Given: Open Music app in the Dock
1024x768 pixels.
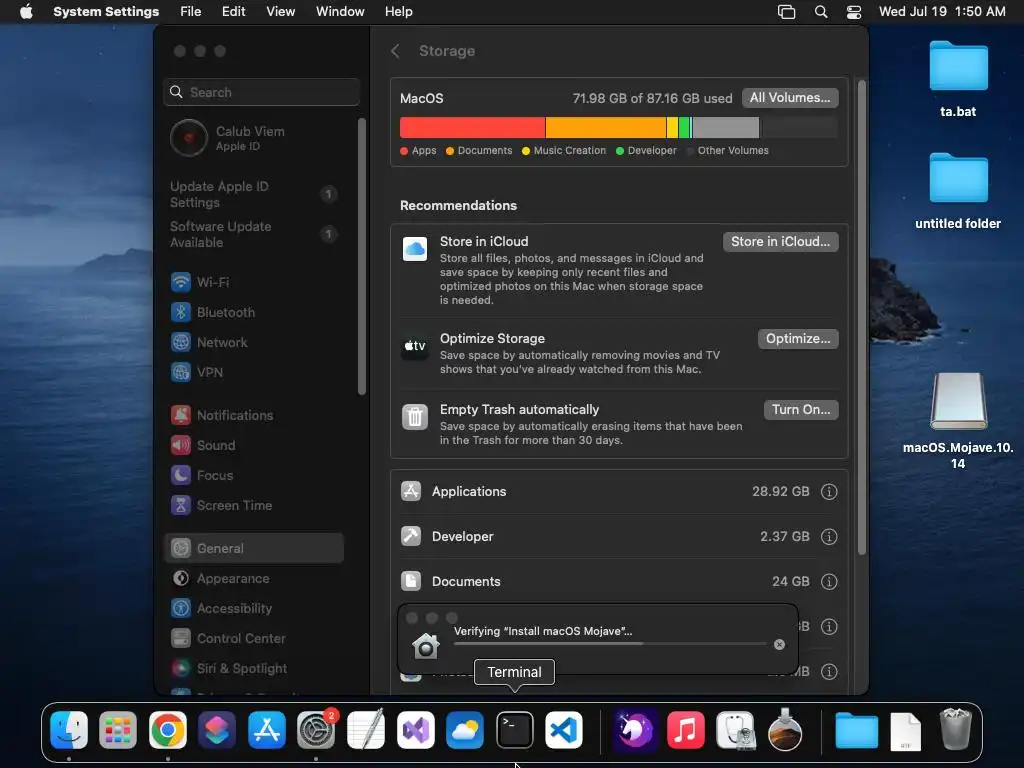Looking at the screenshot, I should coord(686,730).
